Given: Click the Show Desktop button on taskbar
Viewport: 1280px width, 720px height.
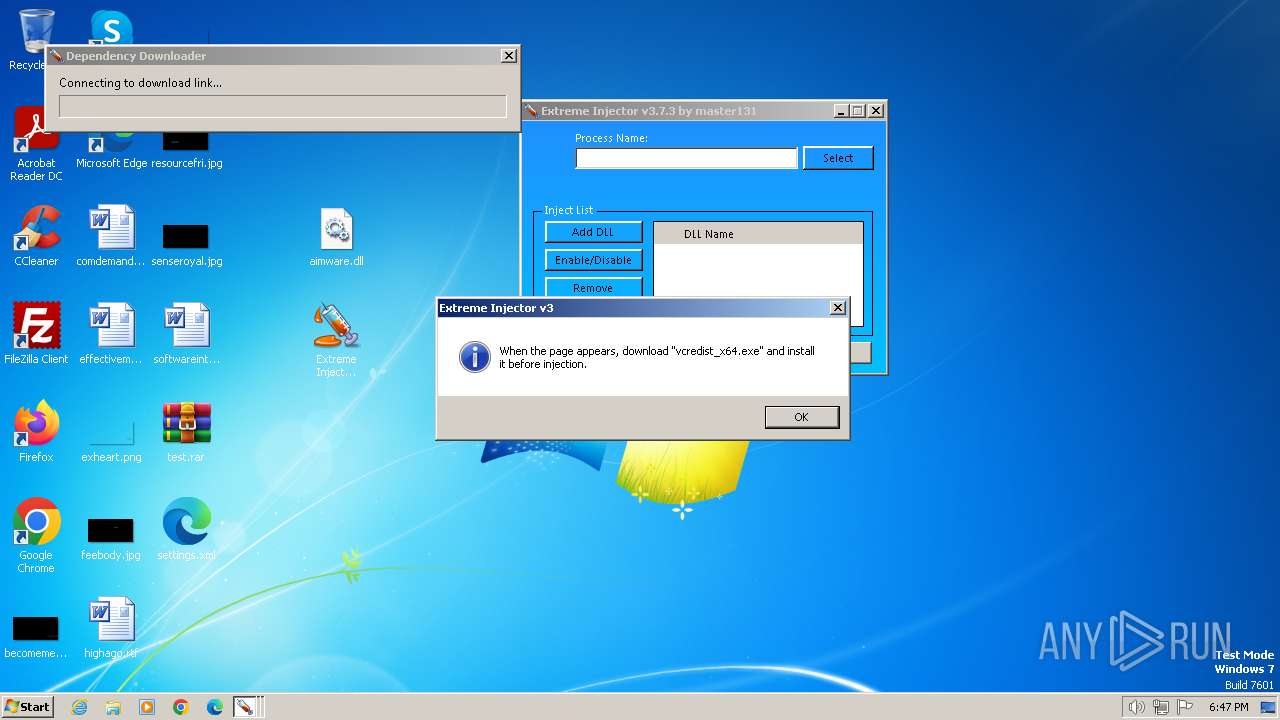Looking at the screenshot, I should [x=1268, y=707].
